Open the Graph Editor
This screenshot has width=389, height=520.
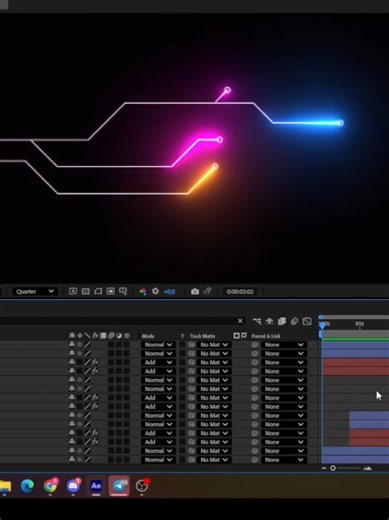click(307, 321)
